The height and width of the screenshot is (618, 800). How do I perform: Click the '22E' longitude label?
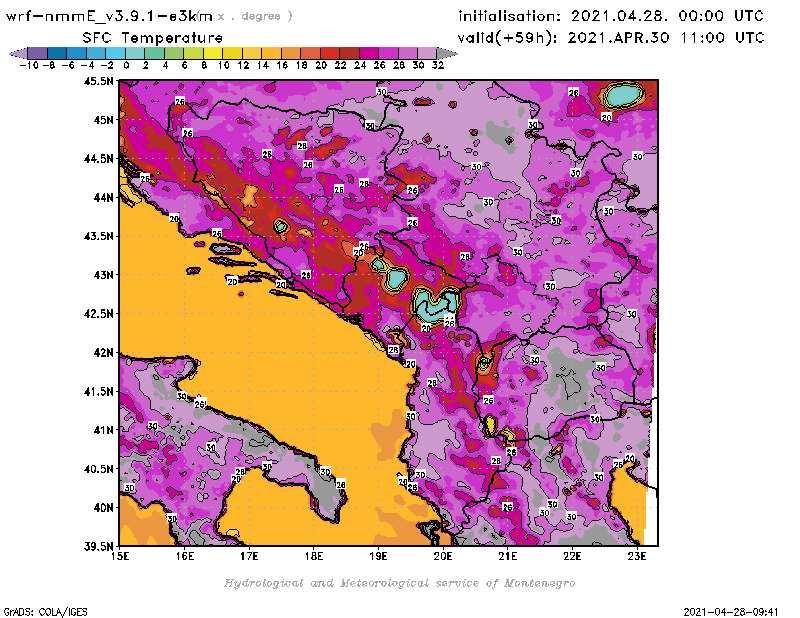point(572,556)
